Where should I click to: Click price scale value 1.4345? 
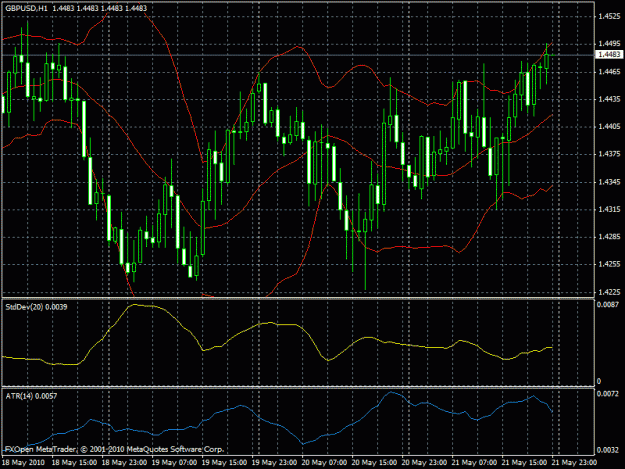click(609, 182)
